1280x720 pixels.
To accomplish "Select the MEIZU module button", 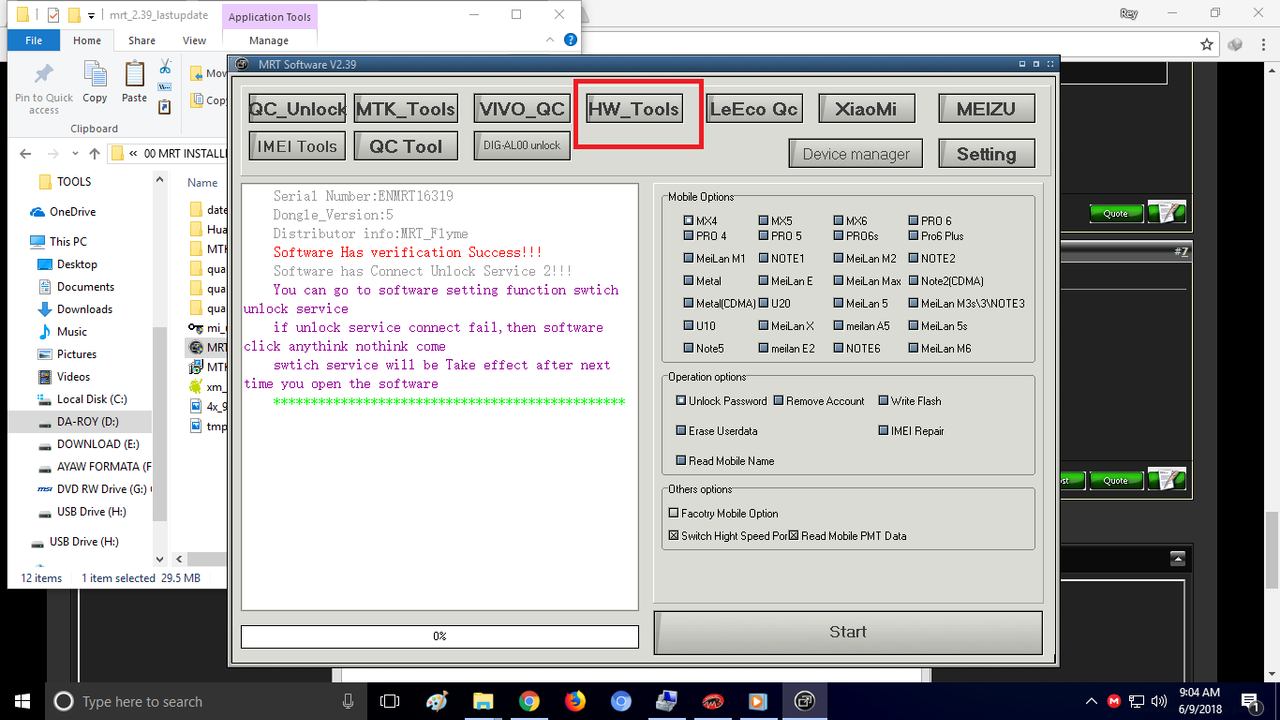I will click(986, 109).
